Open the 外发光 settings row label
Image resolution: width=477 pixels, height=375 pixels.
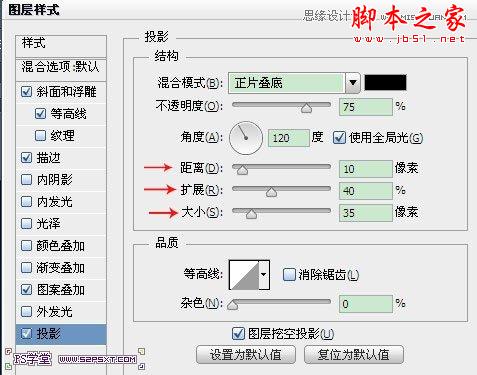click(x=54, y=312)
